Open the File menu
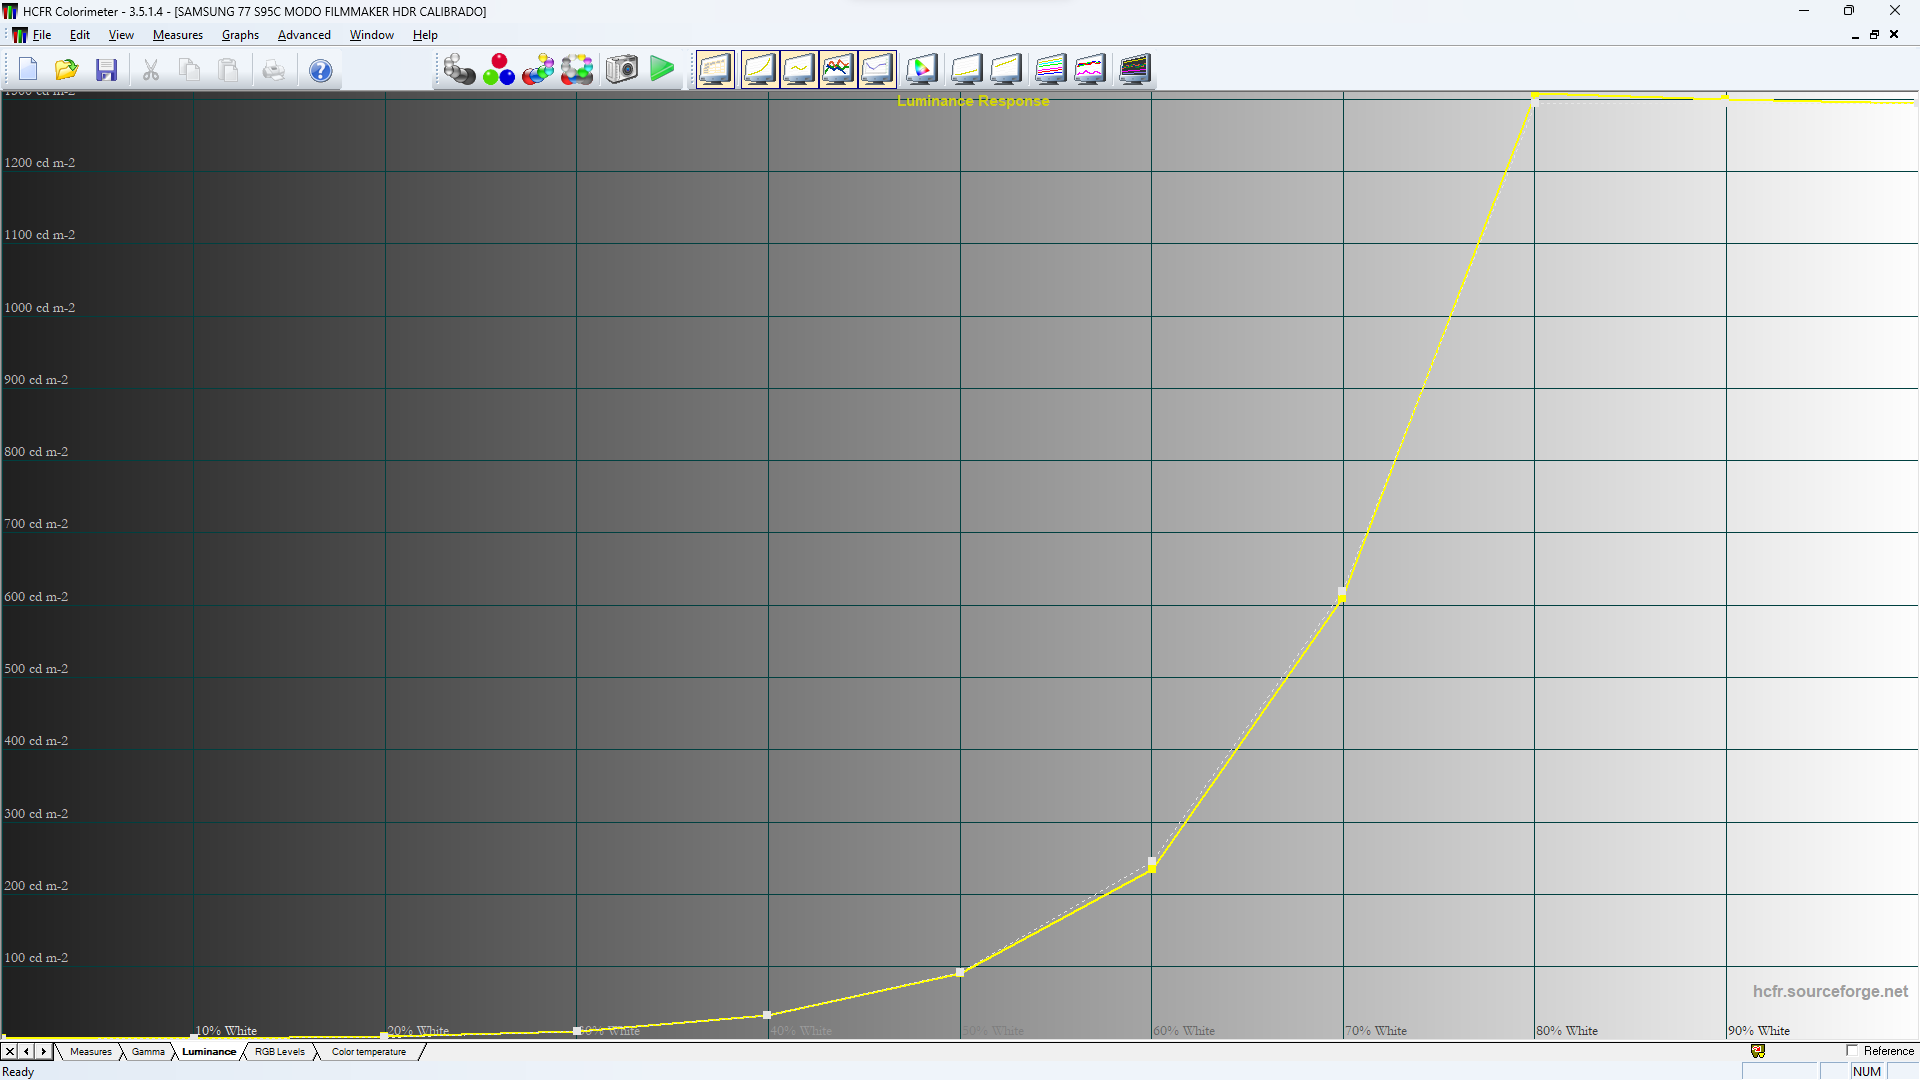Image resolution: width=1920 pixels, height=1080 pixels. click(42, 35)
